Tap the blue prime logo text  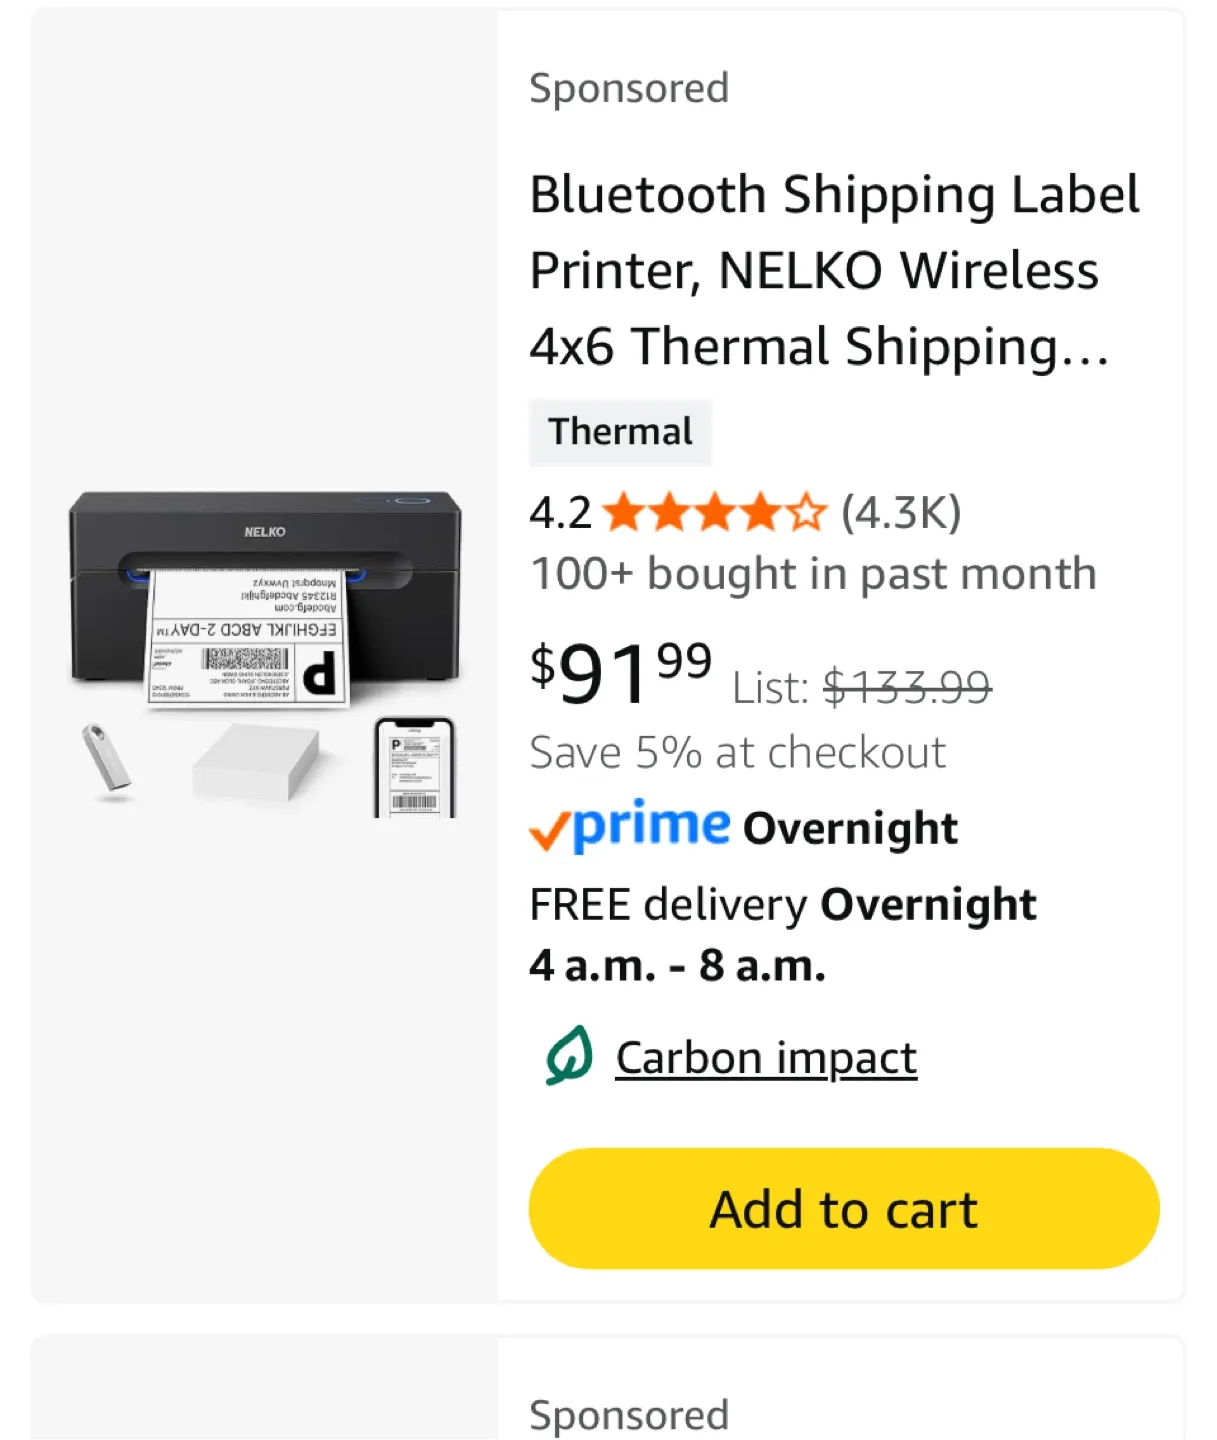pyautogui.click(x=651, y=826)
